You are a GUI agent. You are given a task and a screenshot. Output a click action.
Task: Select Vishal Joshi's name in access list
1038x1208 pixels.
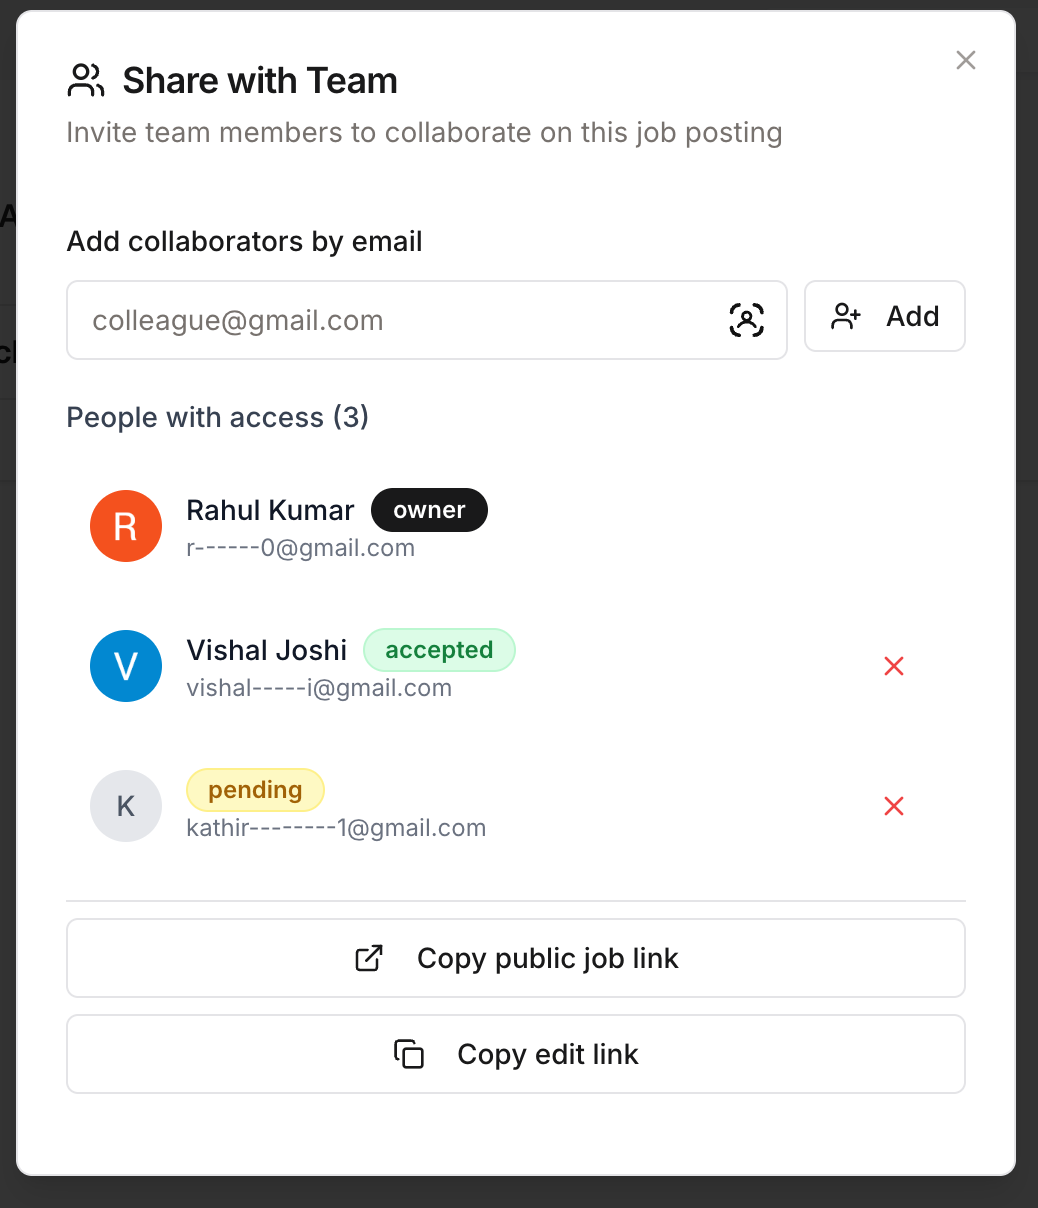[x=266, y=650]
